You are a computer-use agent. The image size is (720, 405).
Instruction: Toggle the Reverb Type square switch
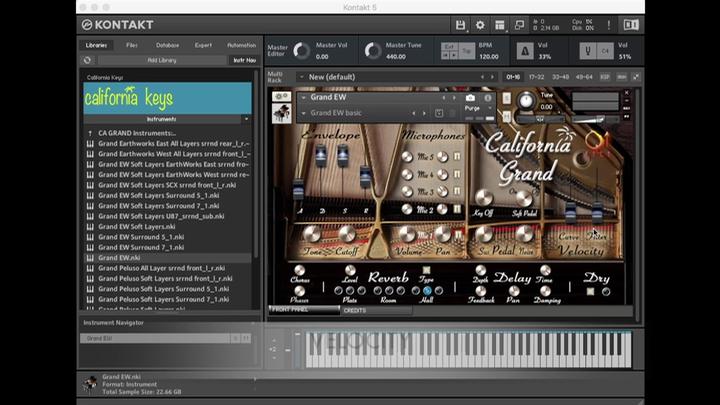tap(426, 270)
